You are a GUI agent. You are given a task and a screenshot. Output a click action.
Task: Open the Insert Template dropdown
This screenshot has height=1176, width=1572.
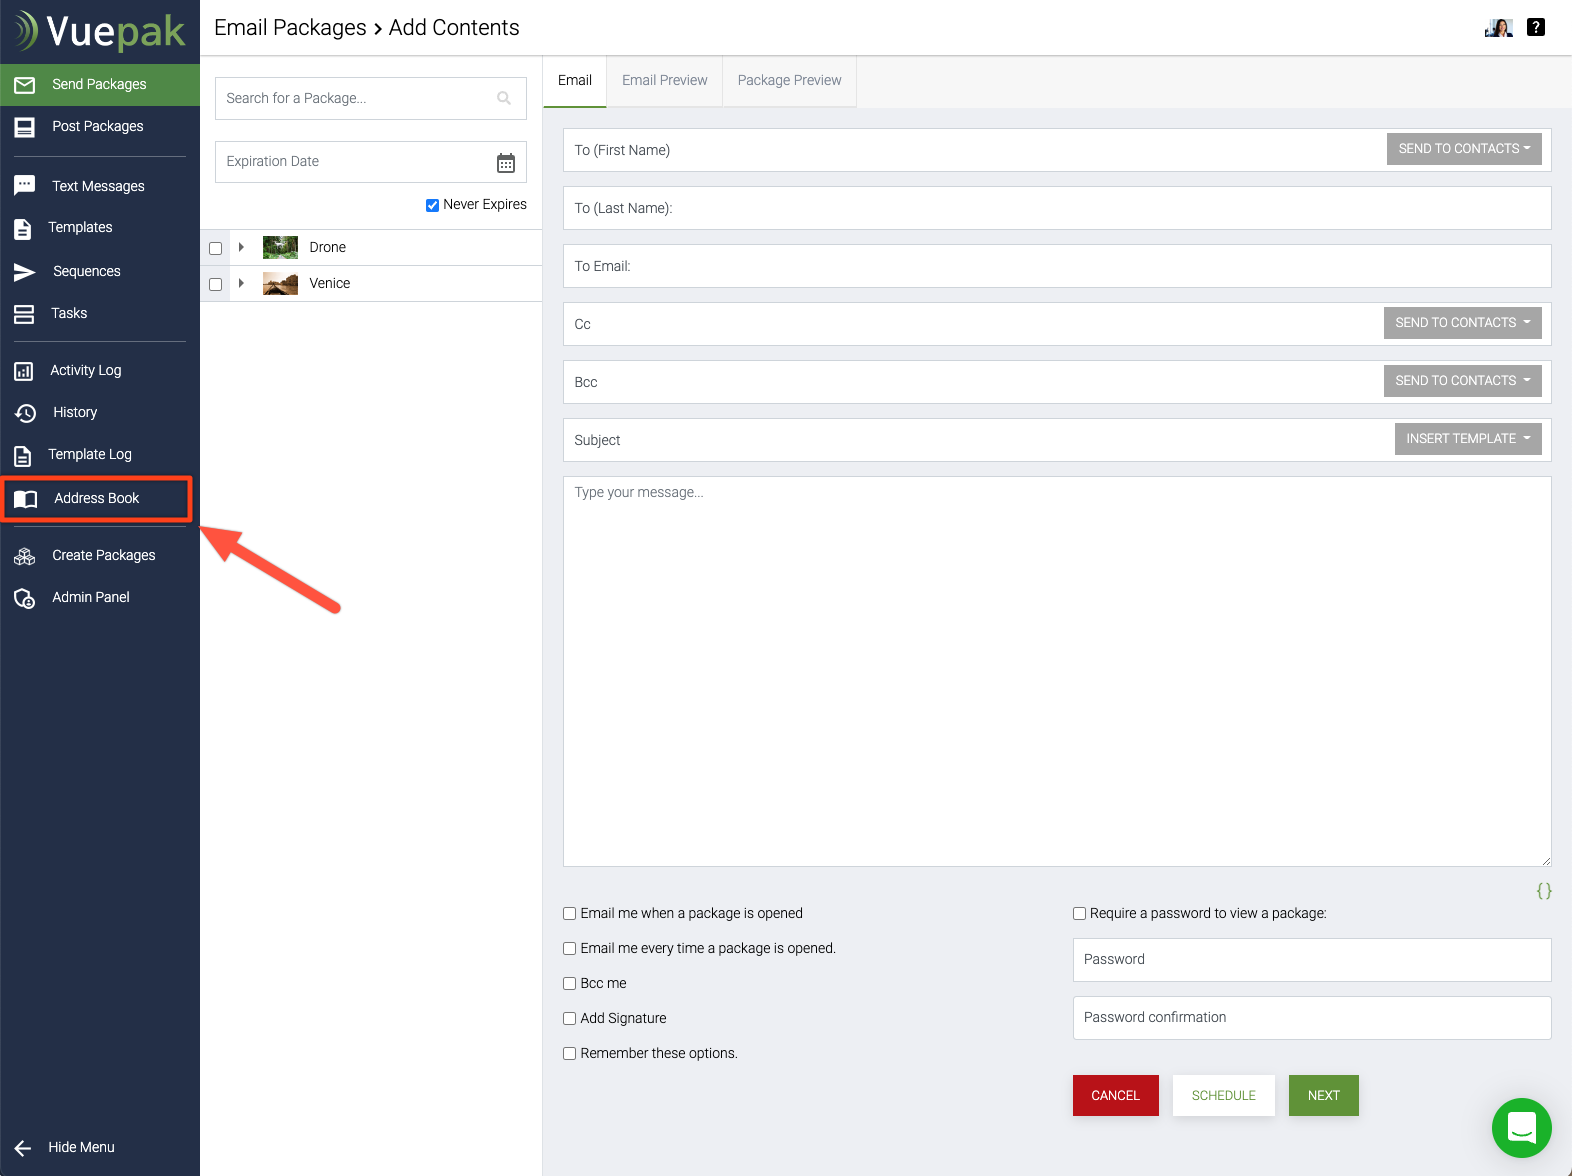(1467, 439)
